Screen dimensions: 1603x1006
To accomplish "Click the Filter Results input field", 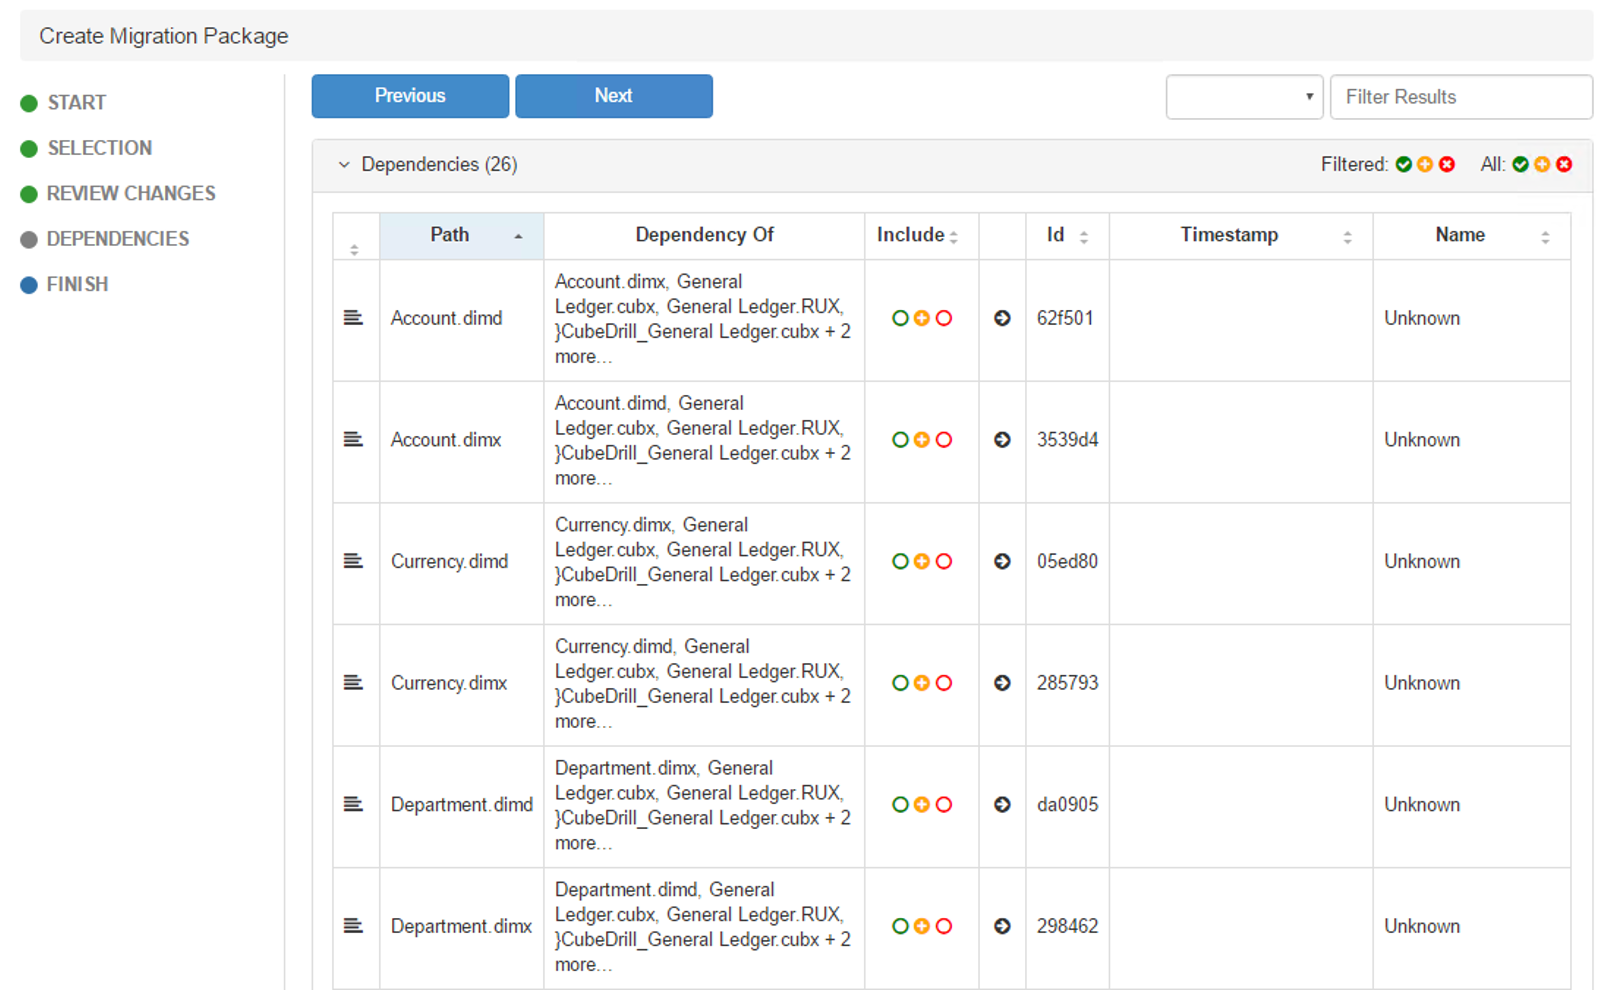I will 1460,97.
